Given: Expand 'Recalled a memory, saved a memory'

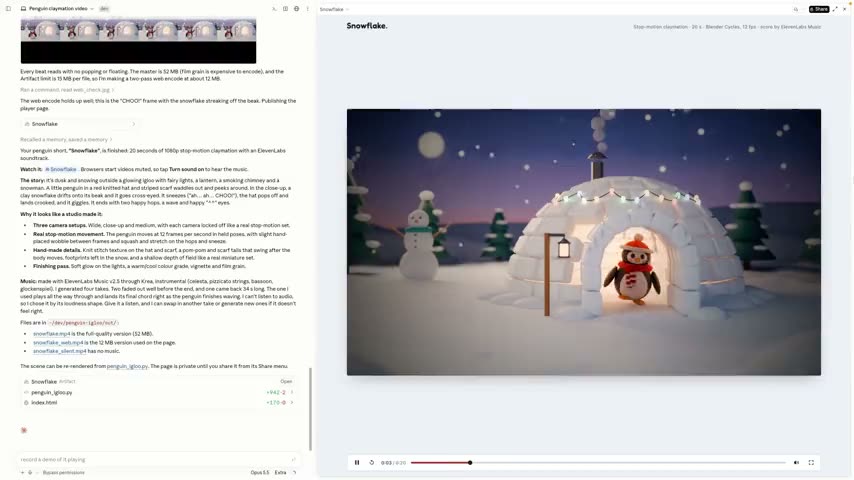Looking at the screenshot, I should coord(66,139).
